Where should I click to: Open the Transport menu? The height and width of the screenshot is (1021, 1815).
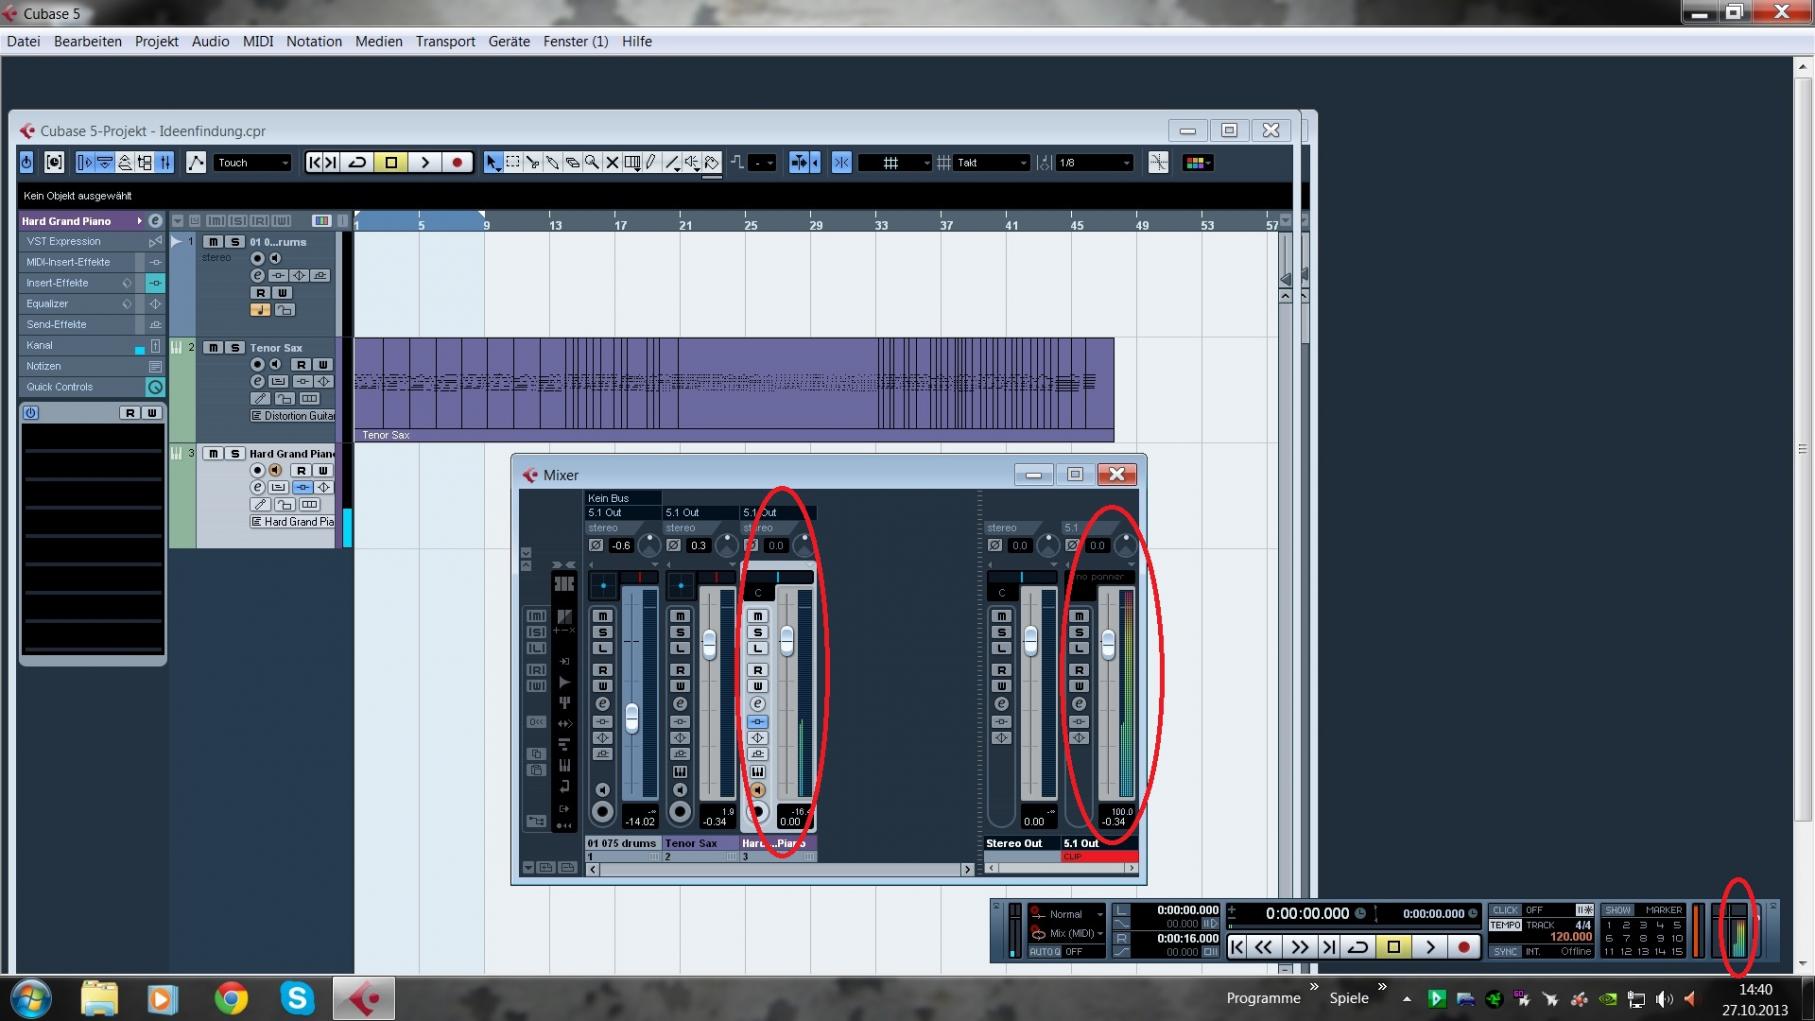click(445, 41)
